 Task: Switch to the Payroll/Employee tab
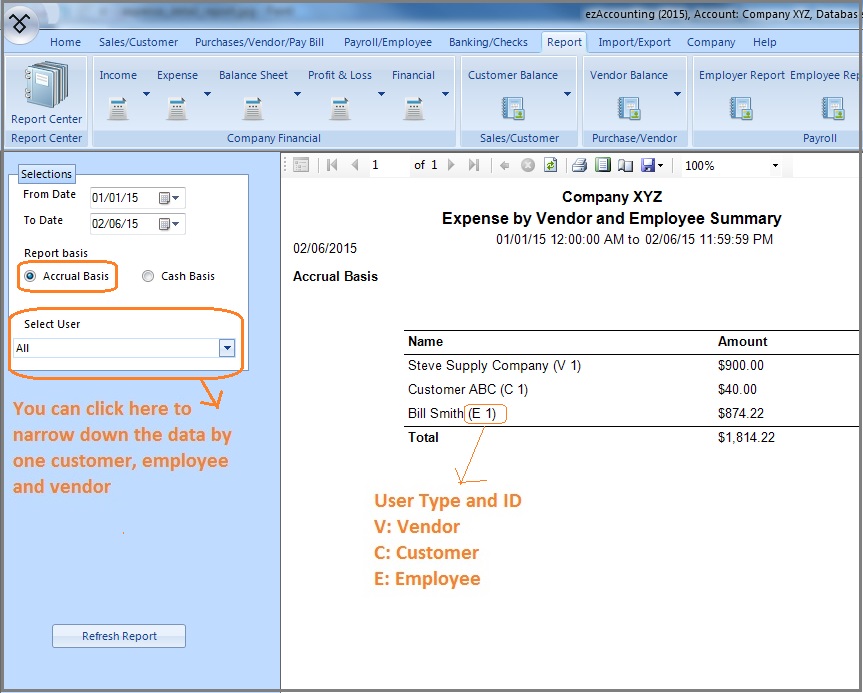[387, 42]
